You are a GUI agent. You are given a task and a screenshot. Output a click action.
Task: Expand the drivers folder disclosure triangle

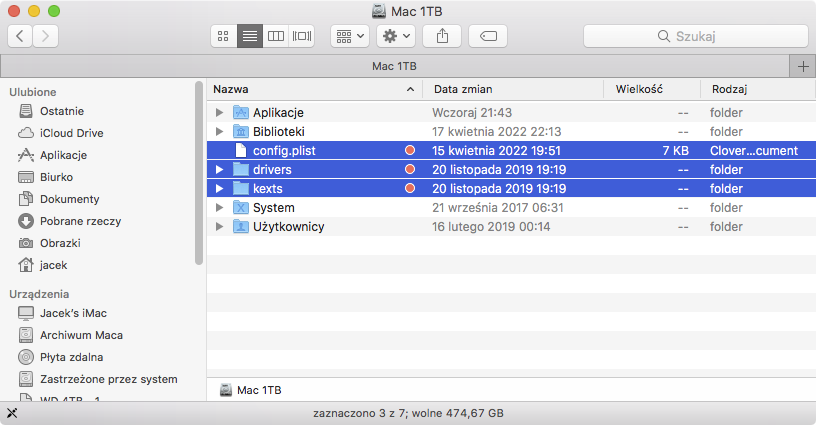point(220,170)
